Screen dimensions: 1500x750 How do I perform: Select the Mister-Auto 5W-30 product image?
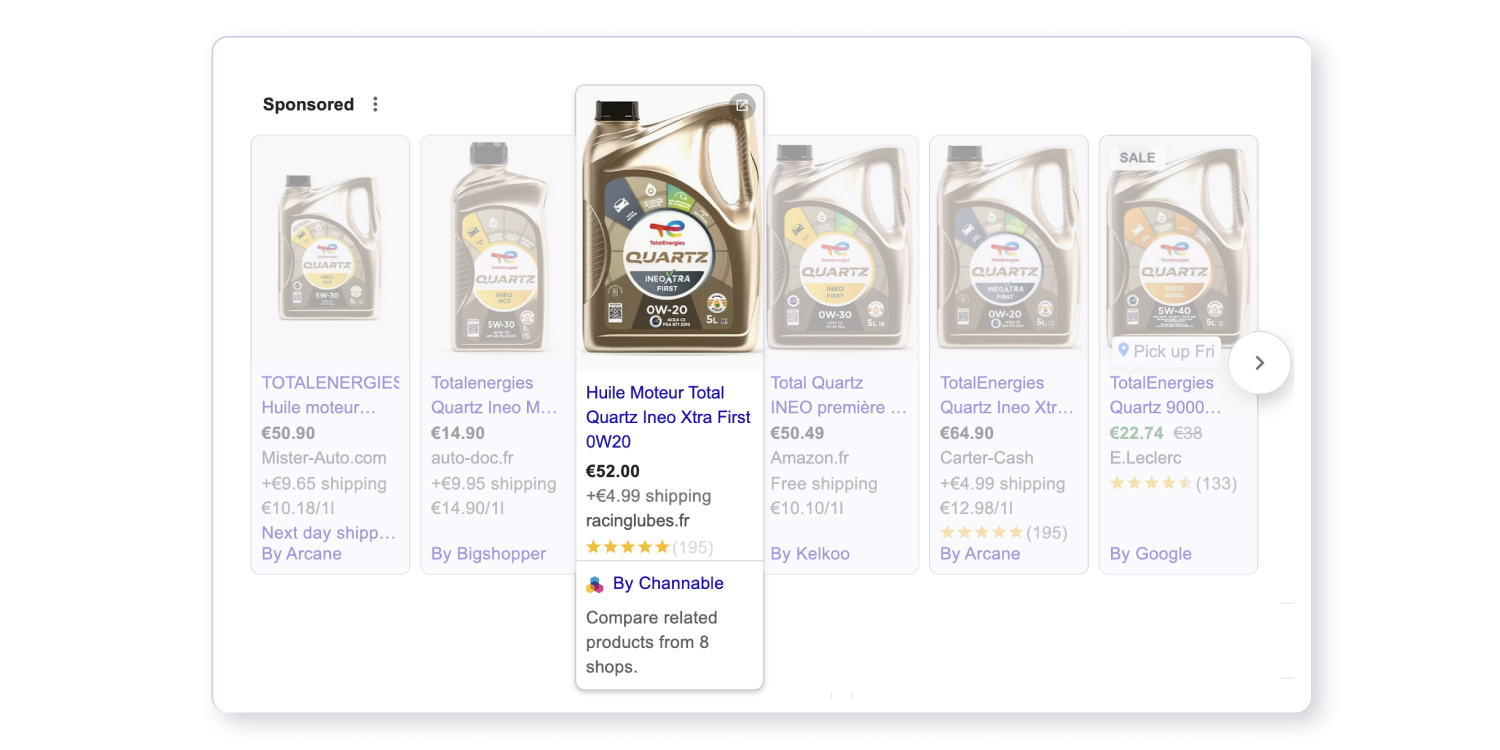pyautogui.click(x=330, y=248)
